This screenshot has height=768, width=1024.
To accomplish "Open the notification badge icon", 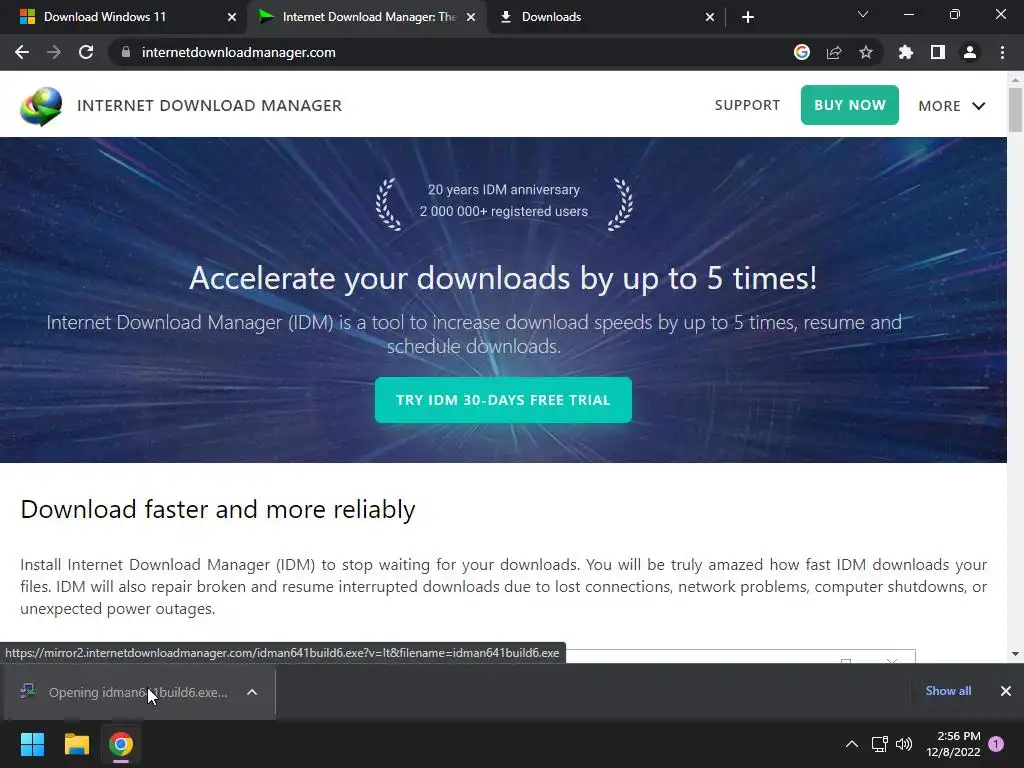I will (x=996, y=744).
